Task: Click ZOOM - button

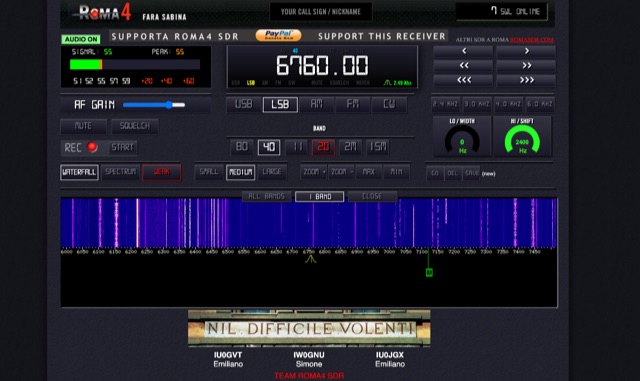Action: (342, 172)
